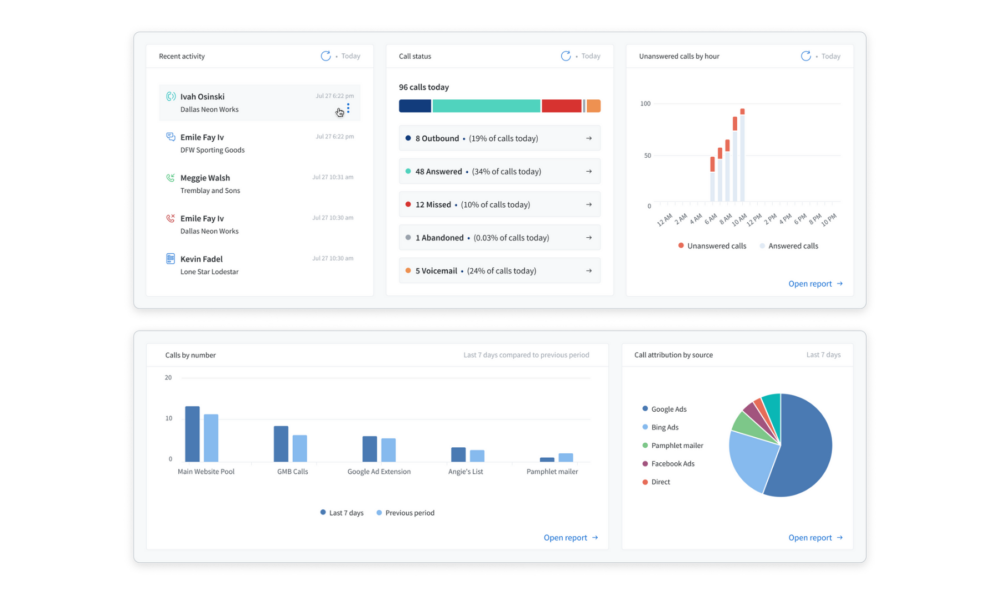Select the 5 Voicemail status row

[x=499, y=271]
